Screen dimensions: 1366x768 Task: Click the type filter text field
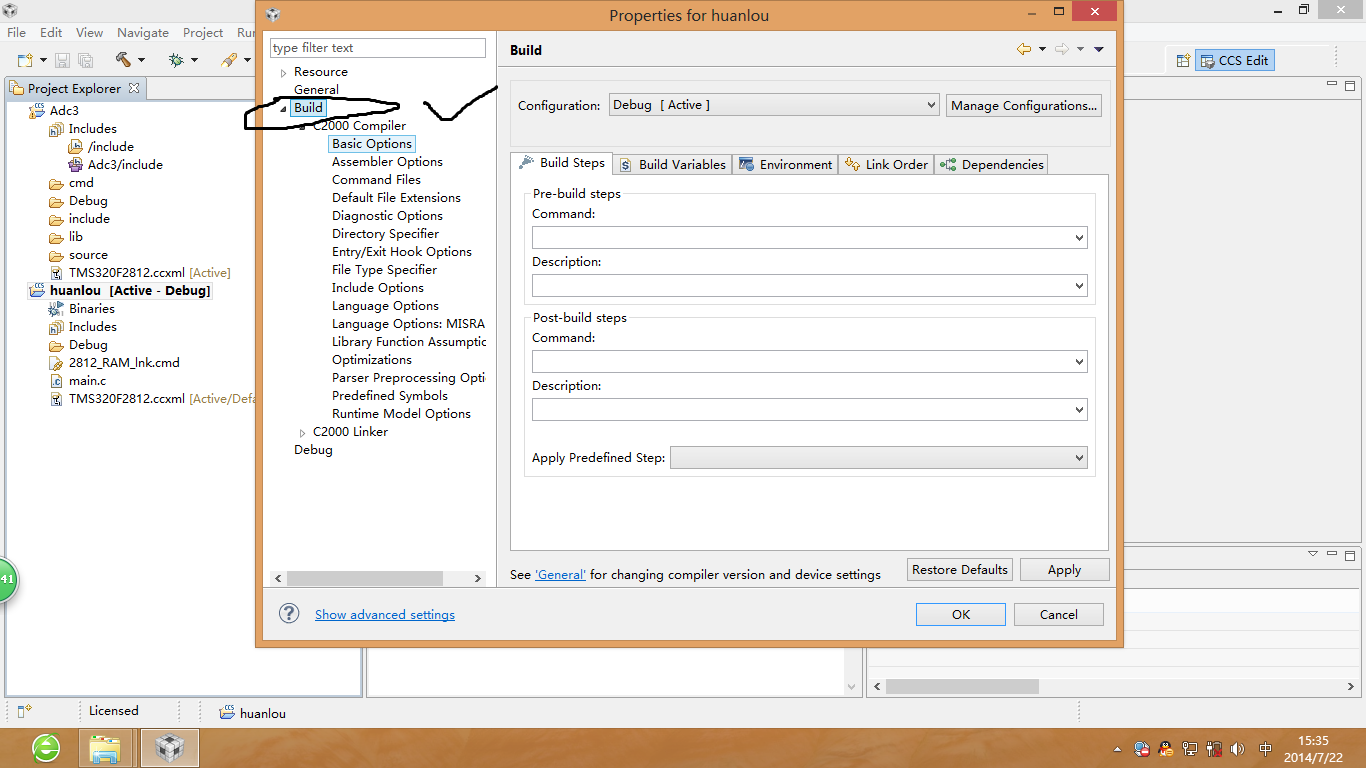(378, 48)
